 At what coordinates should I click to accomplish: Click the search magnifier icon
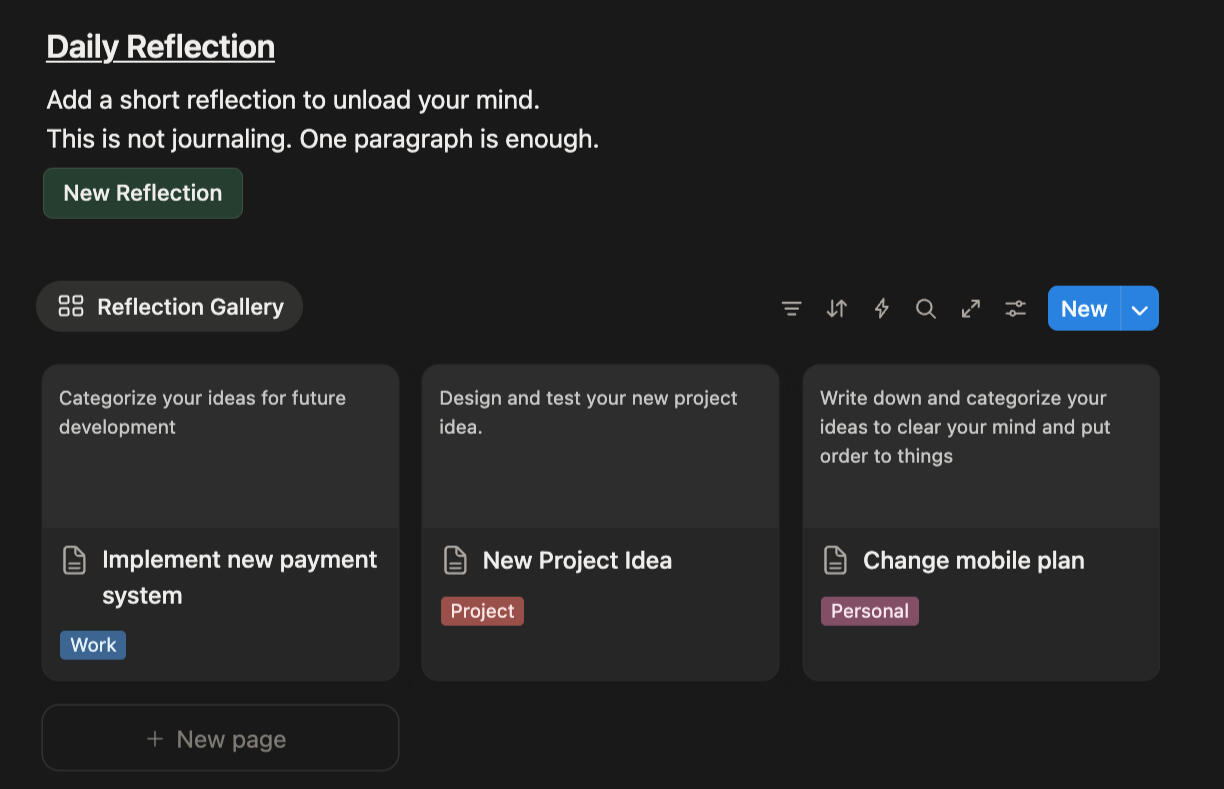(926, 309)
